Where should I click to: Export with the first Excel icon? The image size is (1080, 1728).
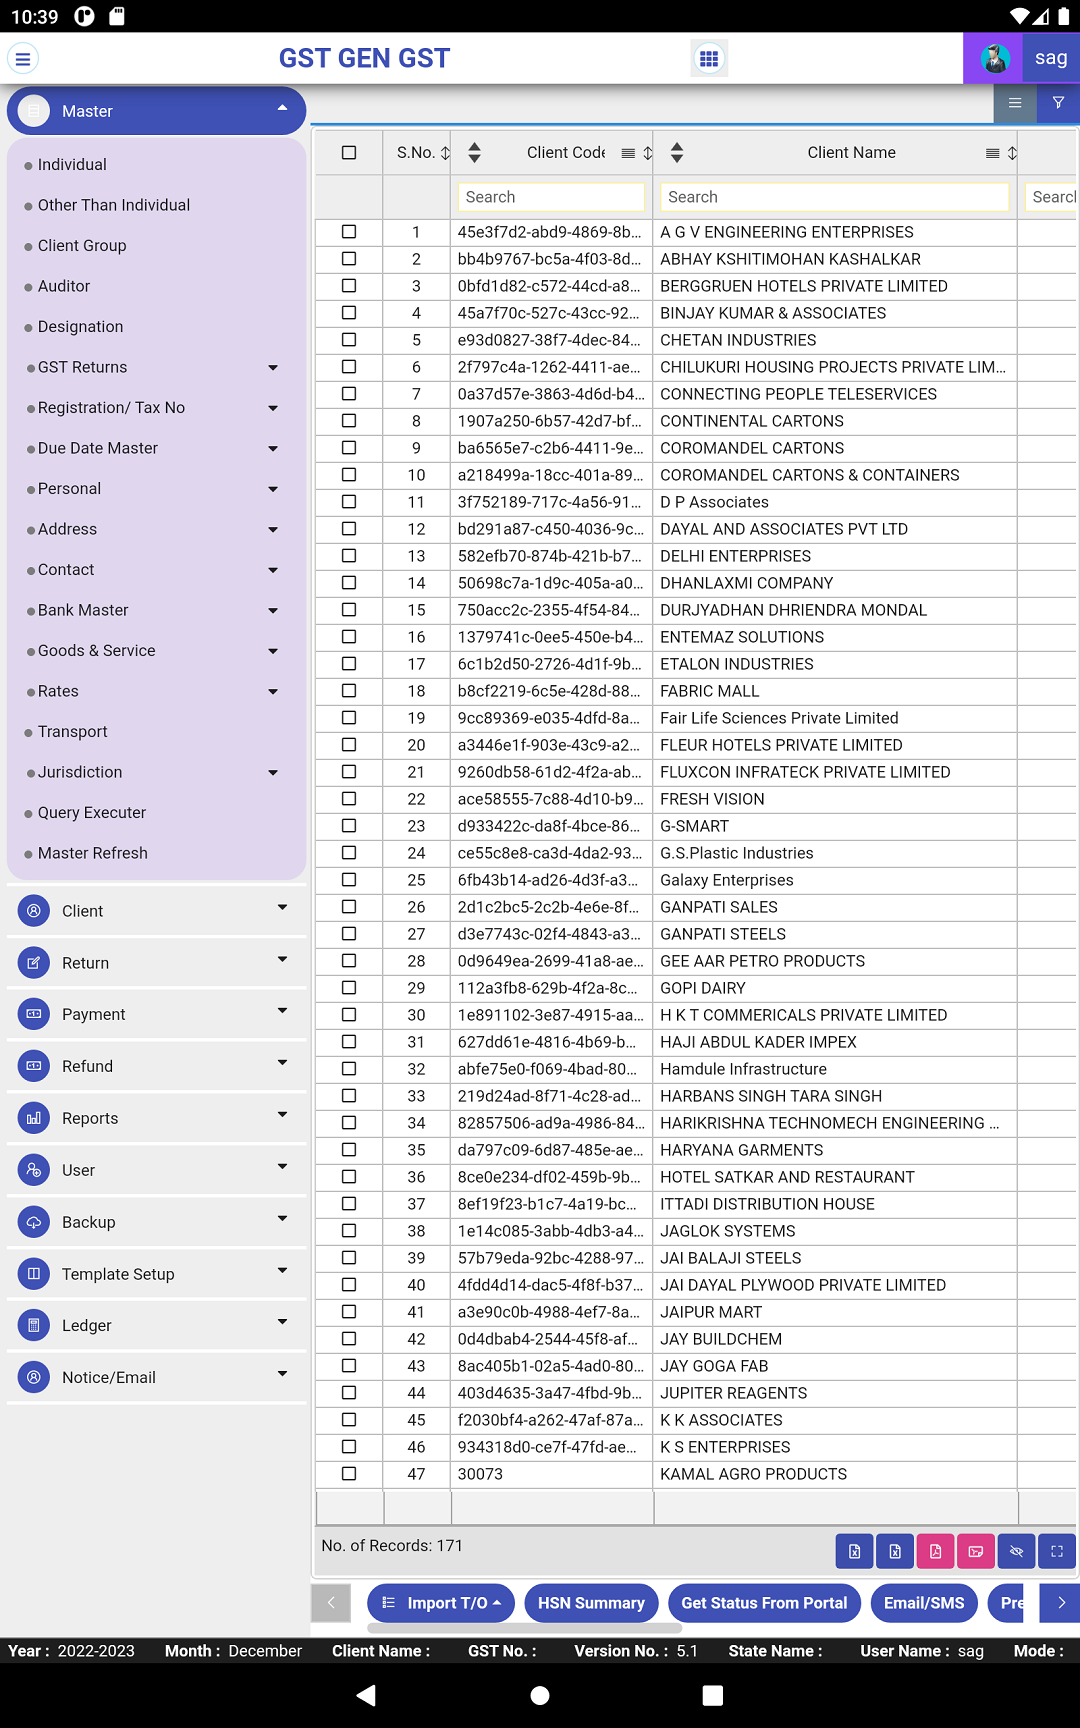[x=854, y=1551]
